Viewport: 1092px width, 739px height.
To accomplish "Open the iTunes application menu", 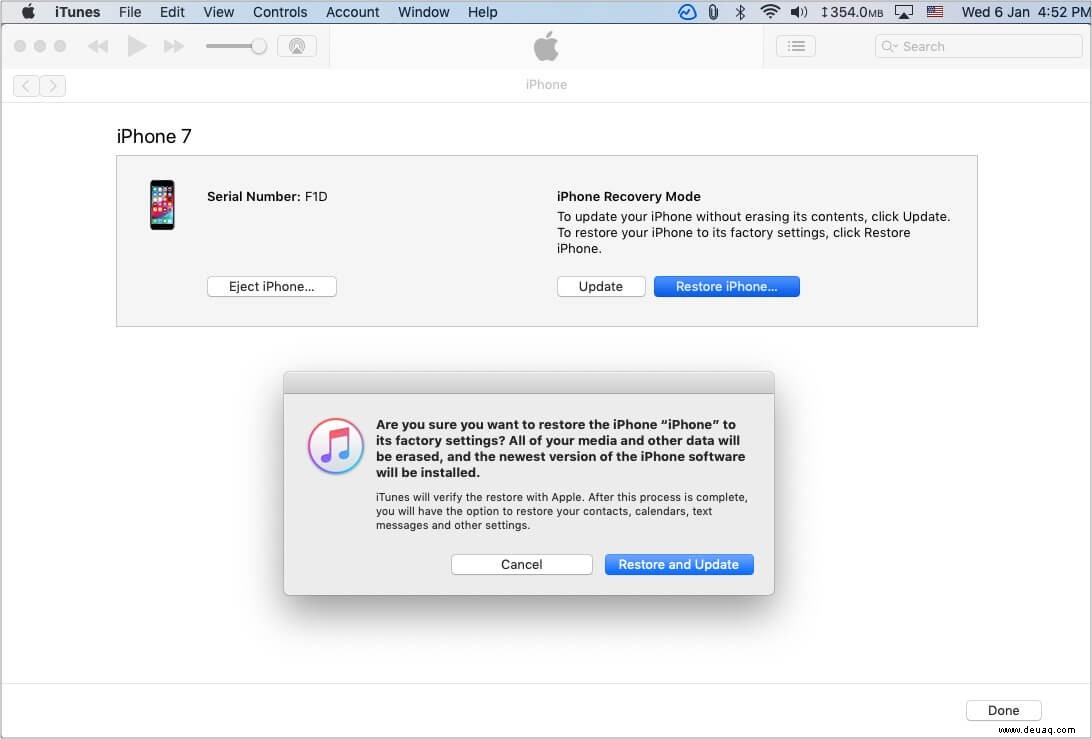I will 77,12.
